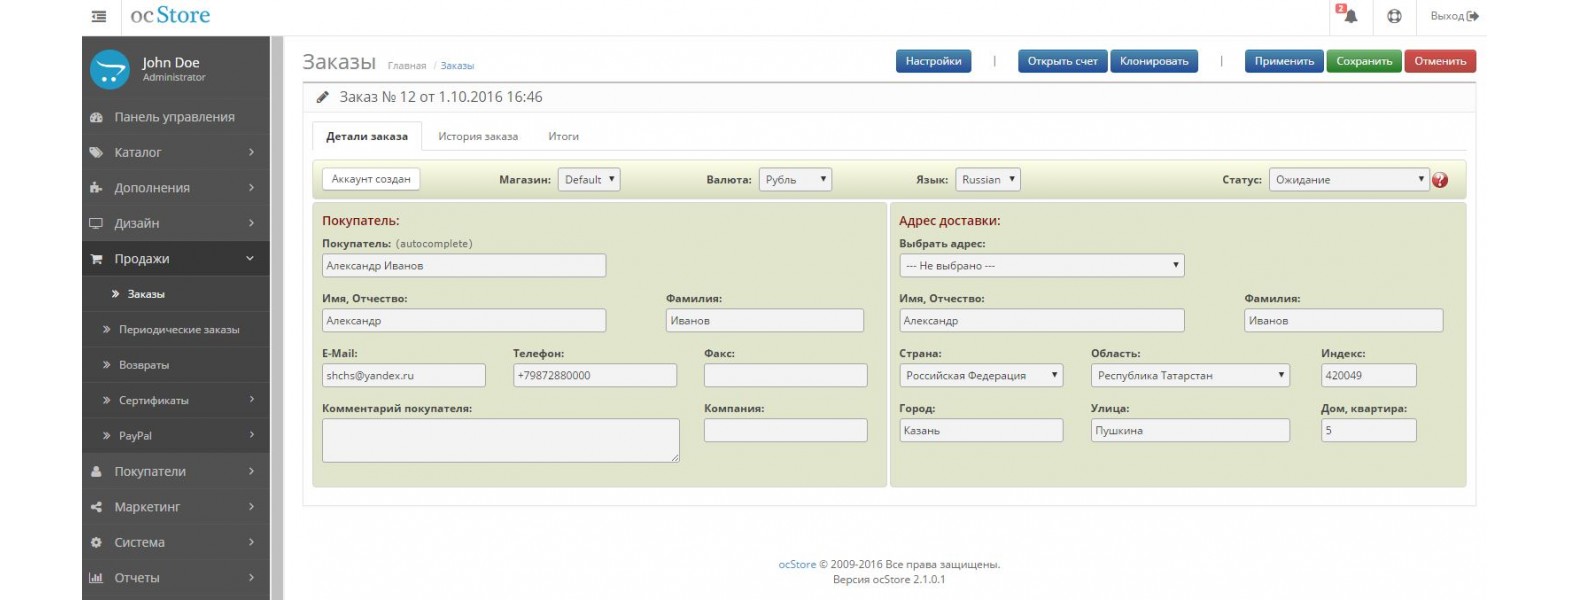Switch to the Детали заказа tab
1570x600 pixels.
[x=367, y=136]
